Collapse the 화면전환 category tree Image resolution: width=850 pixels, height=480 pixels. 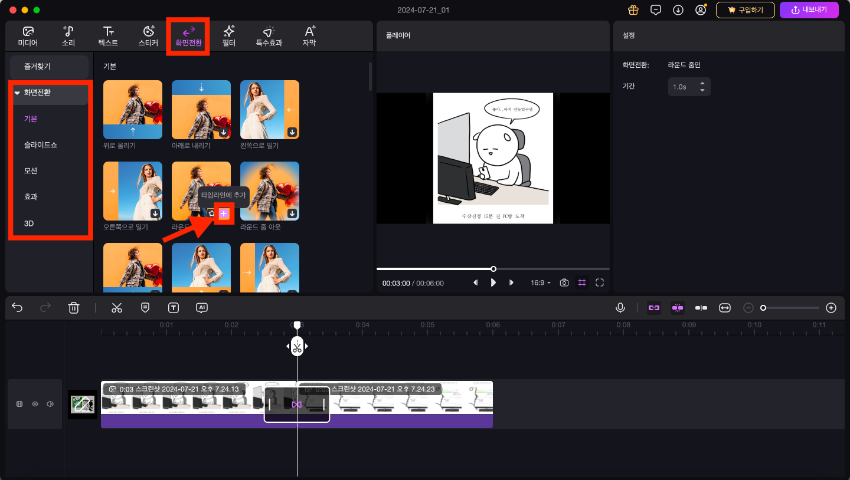pyautogui.click(x=17, y=93)
